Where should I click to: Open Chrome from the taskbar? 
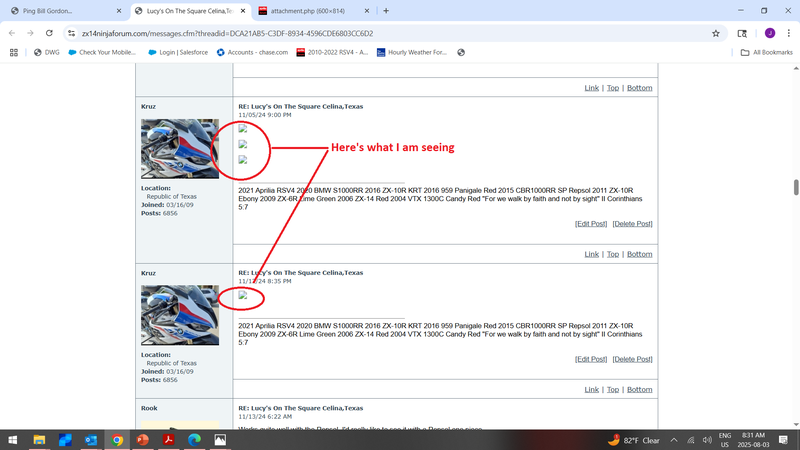[117, 440]
